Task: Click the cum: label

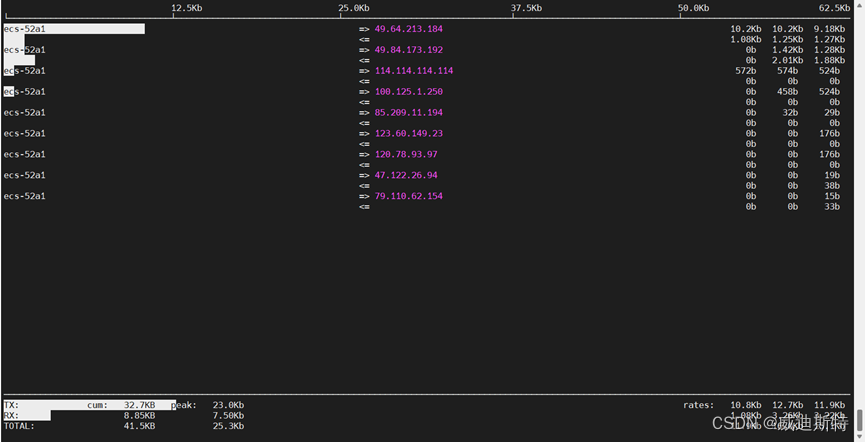Action: pyautogui.click(x=97, y=405)
